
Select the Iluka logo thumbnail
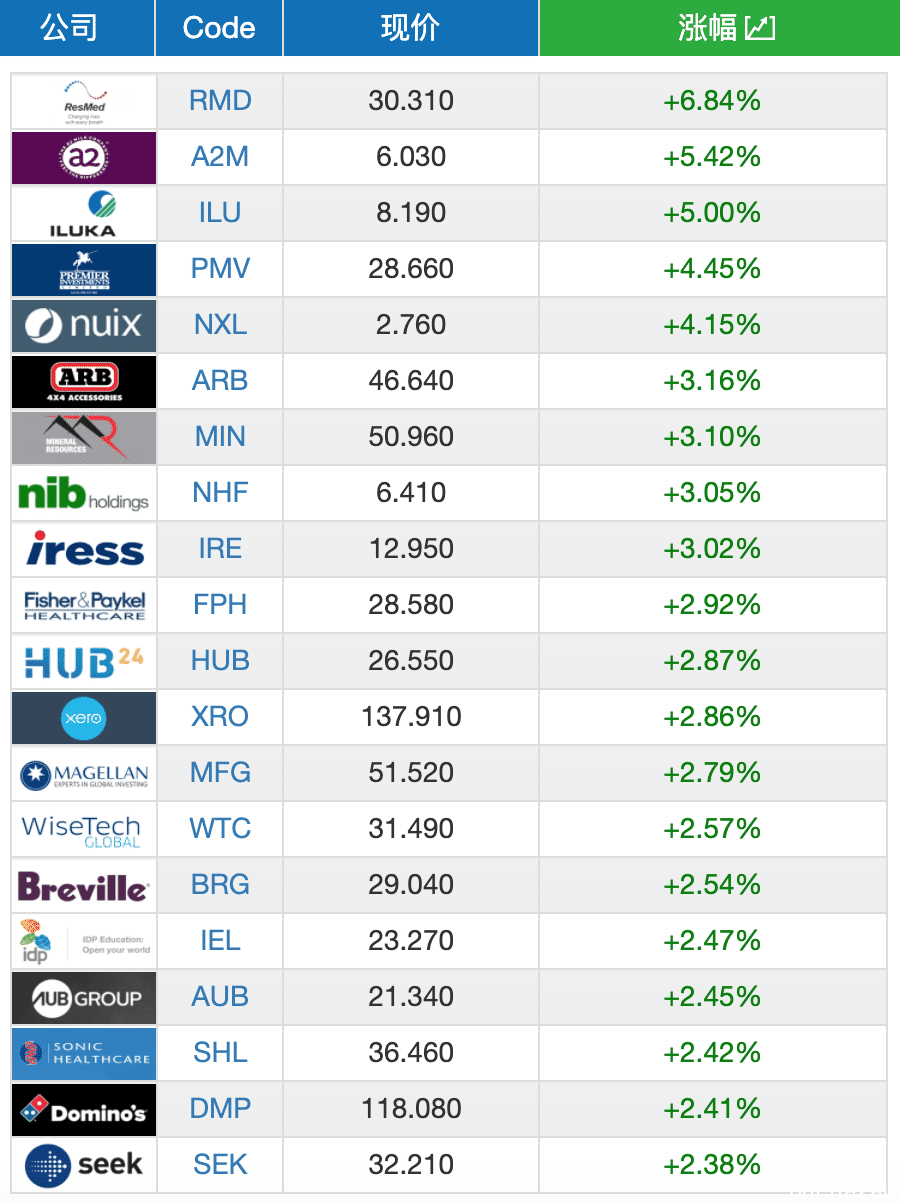(x=84, y=213)
